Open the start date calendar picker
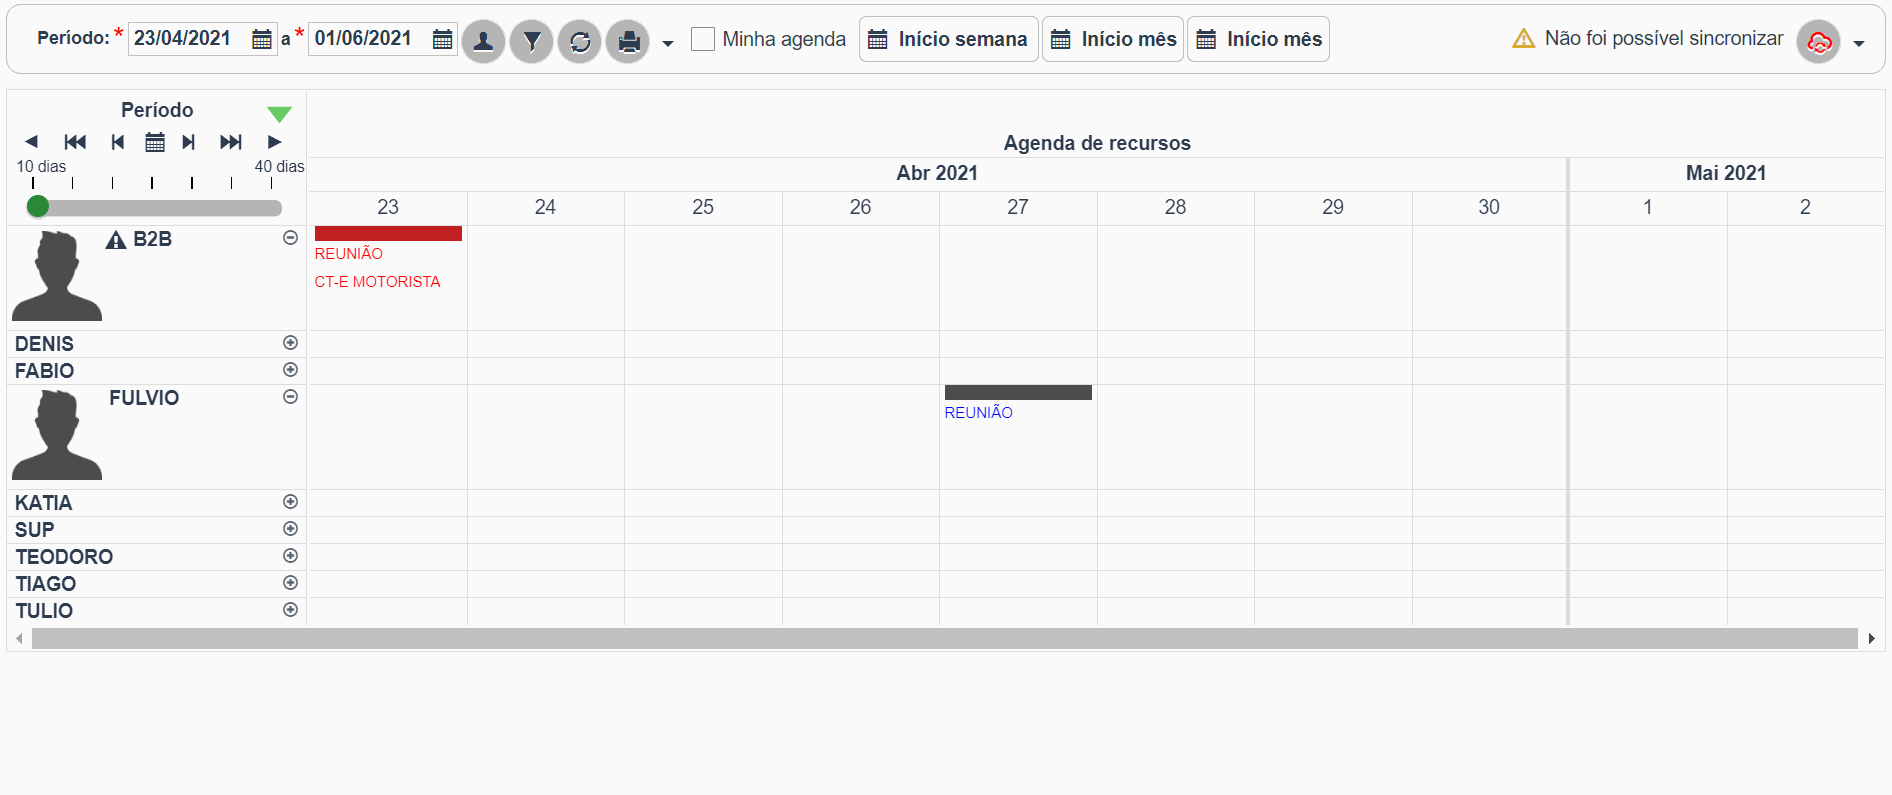 [261, 39]
